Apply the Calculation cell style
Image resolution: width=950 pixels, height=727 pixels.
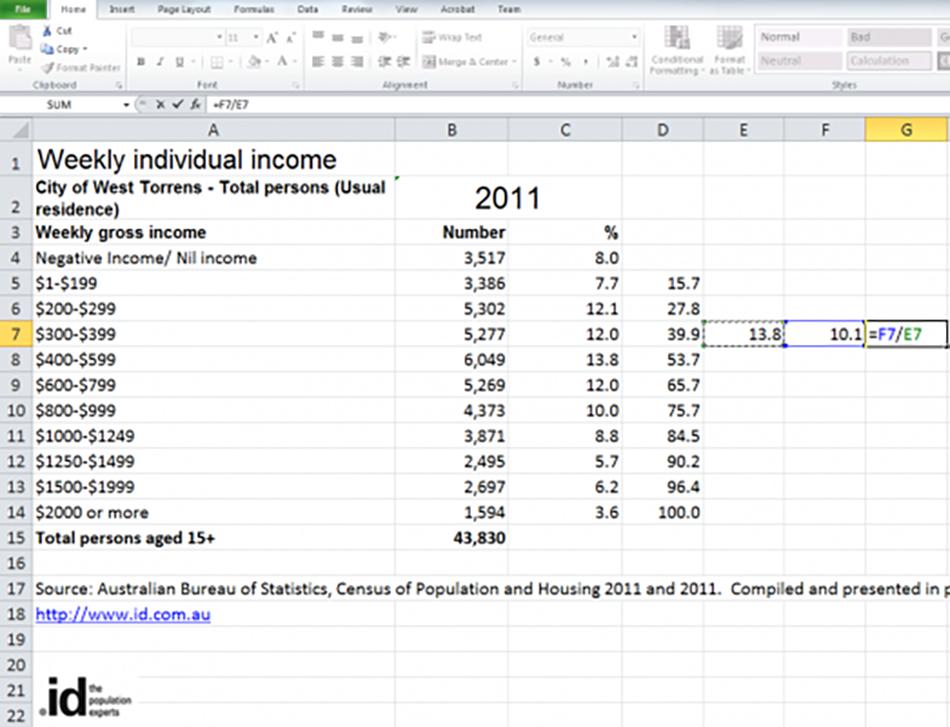(889, 61)
